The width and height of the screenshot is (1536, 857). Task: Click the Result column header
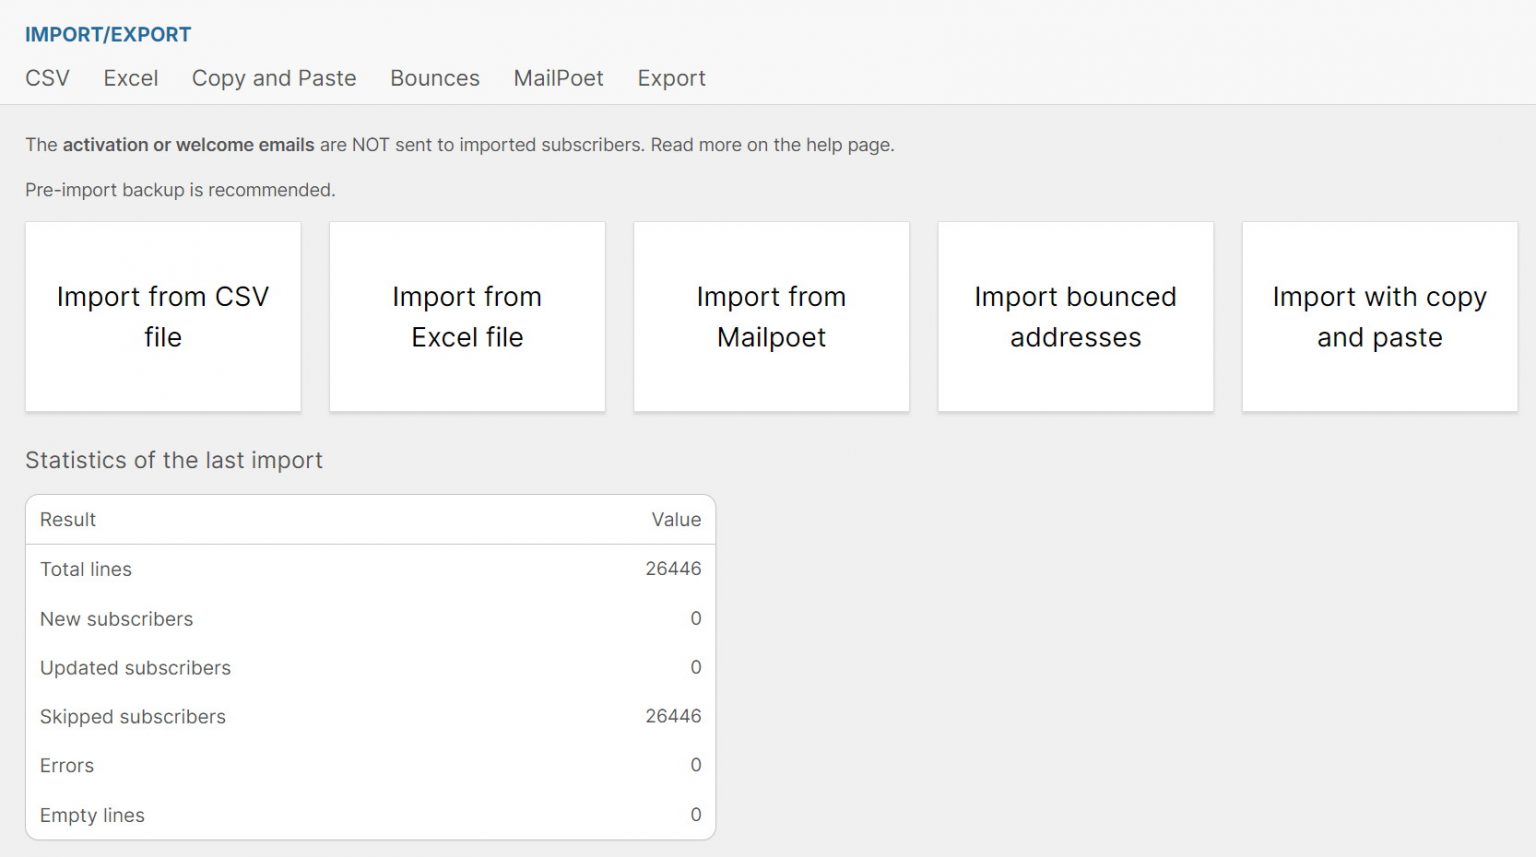click(68, 519)
